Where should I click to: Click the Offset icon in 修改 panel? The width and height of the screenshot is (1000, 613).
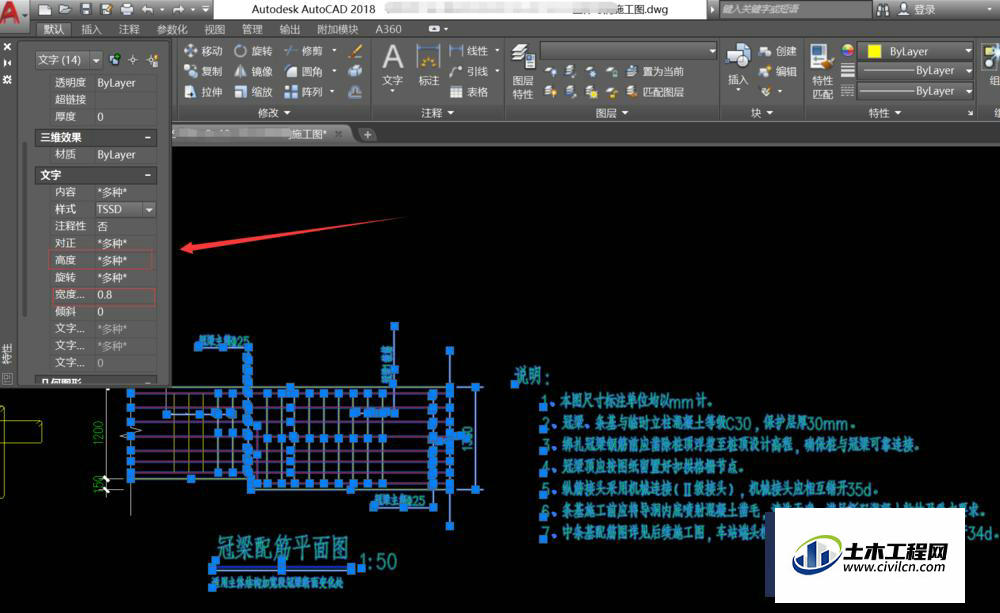point(355,92)
